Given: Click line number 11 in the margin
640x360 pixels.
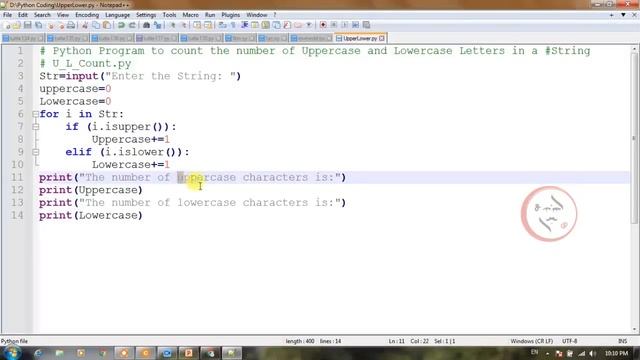Looking at the screenshot, I should [17, 177].
